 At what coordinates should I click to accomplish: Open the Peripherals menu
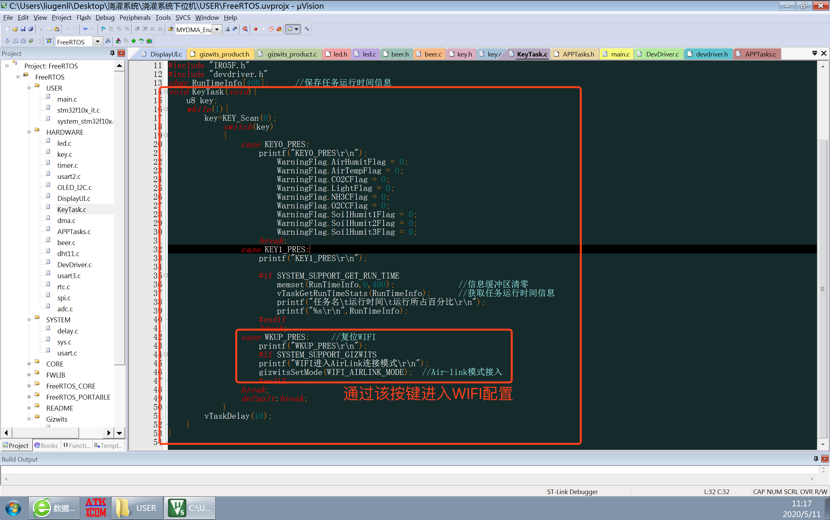135,17
